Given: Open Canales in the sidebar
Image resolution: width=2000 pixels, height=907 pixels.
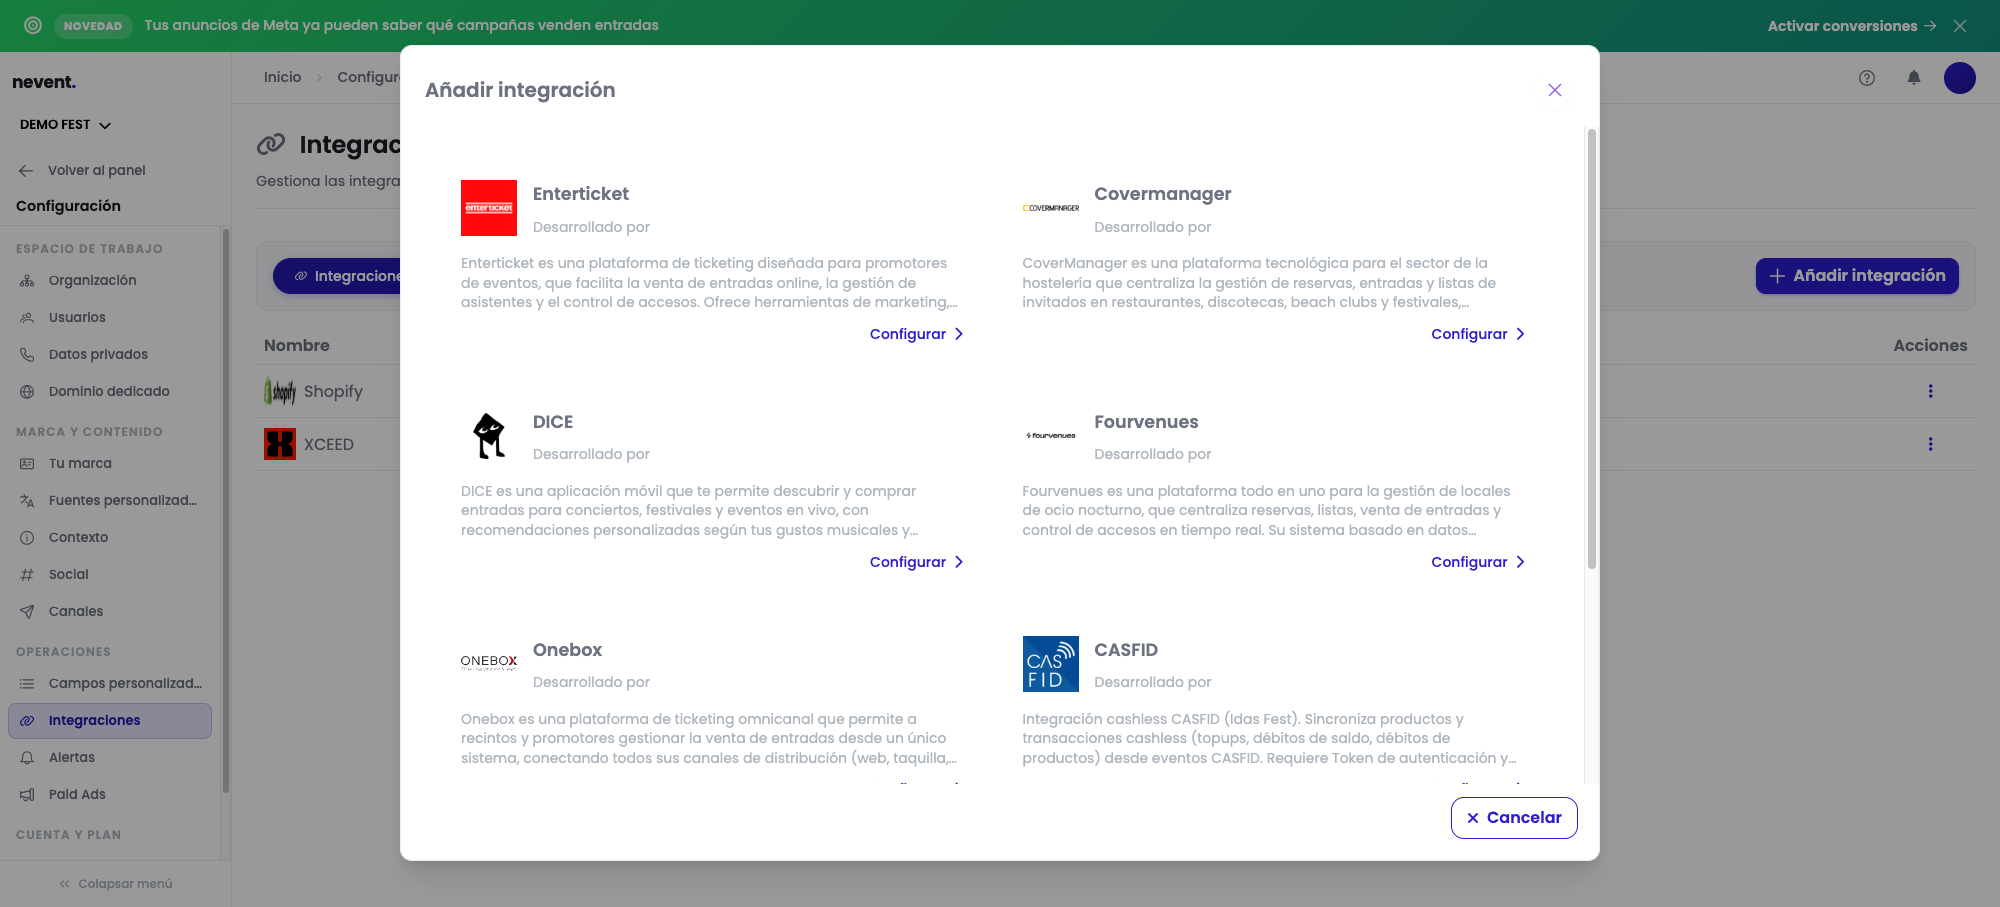Looking at the screenshot, I should click(110, 612).
